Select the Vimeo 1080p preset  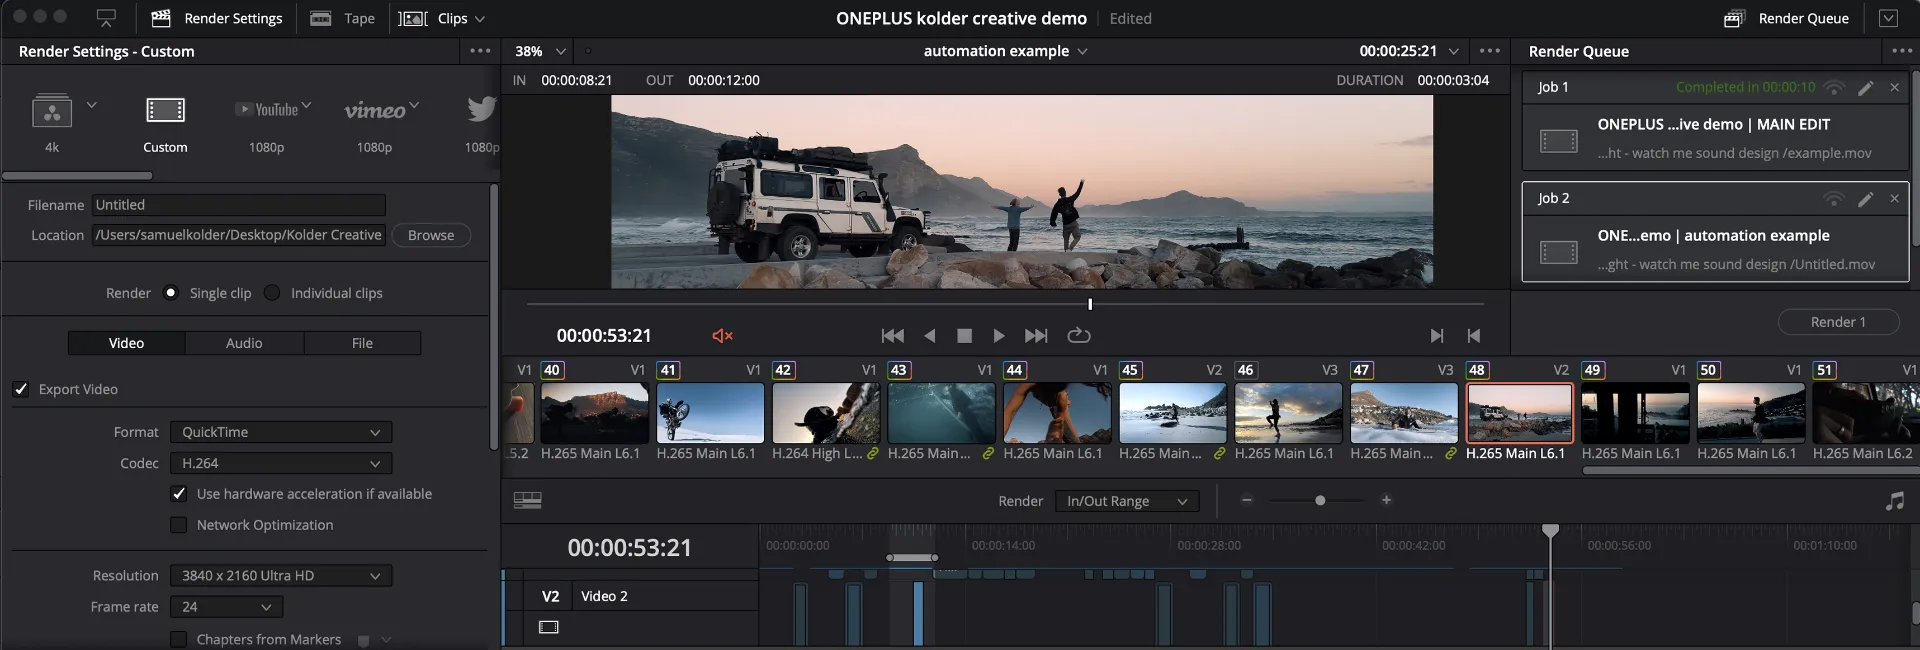pos(375,110)
